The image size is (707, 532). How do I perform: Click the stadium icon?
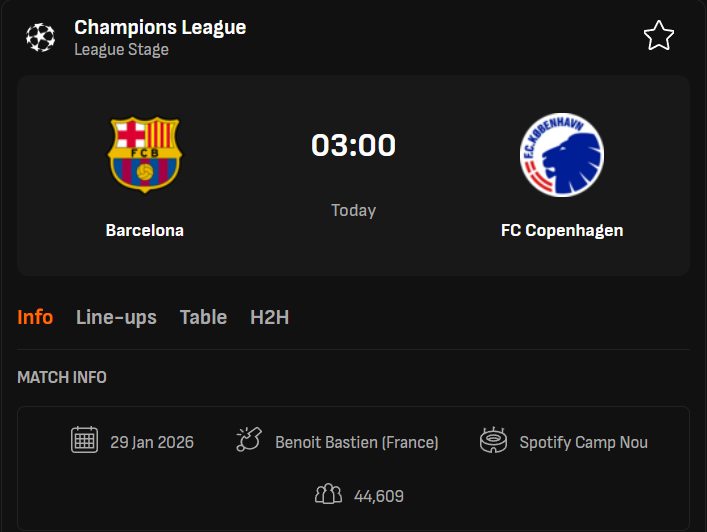pyautogui.click(x=493, y=440)
